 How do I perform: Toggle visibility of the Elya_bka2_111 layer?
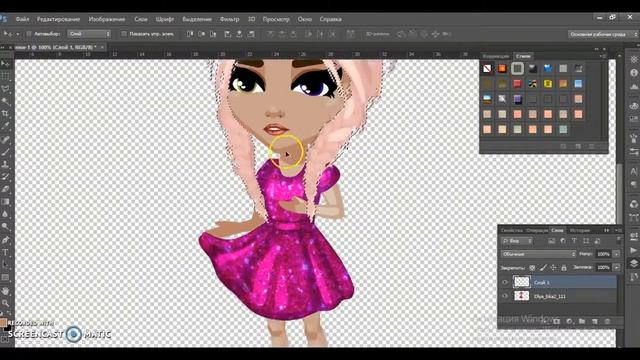click(x=505, y=296)
